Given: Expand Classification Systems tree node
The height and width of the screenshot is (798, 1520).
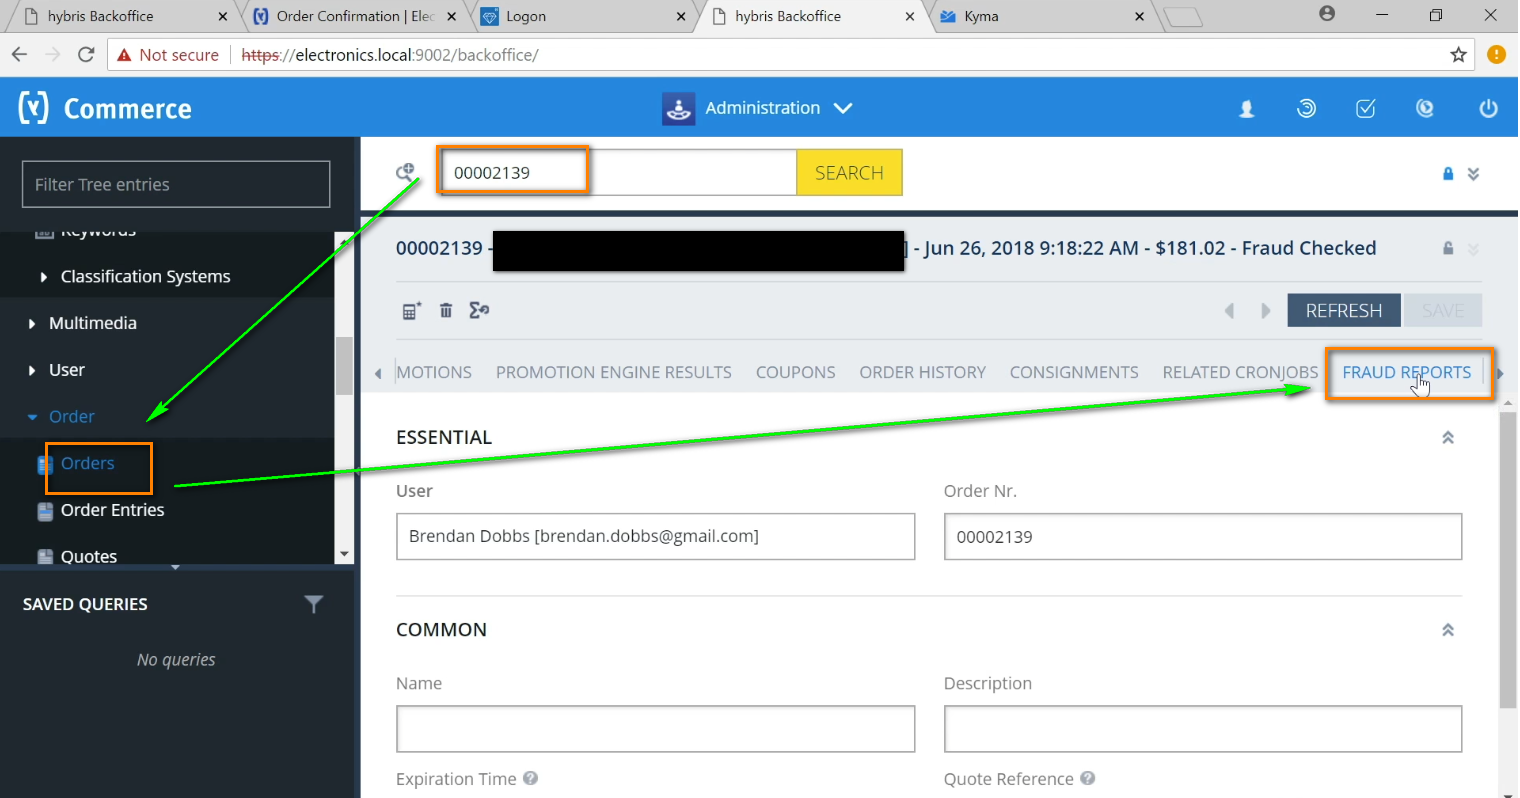Looking at the screenshot, I should click(43, 277).
